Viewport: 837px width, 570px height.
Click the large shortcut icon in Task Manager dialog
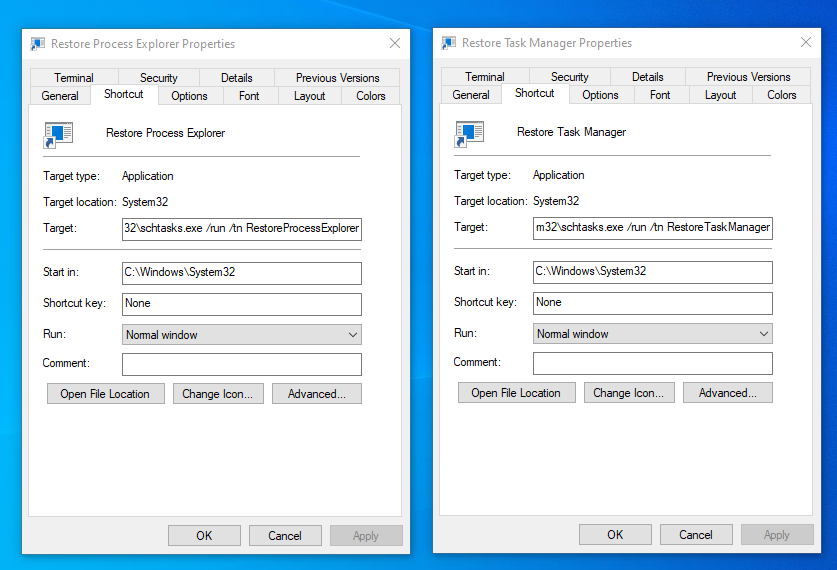469,134
